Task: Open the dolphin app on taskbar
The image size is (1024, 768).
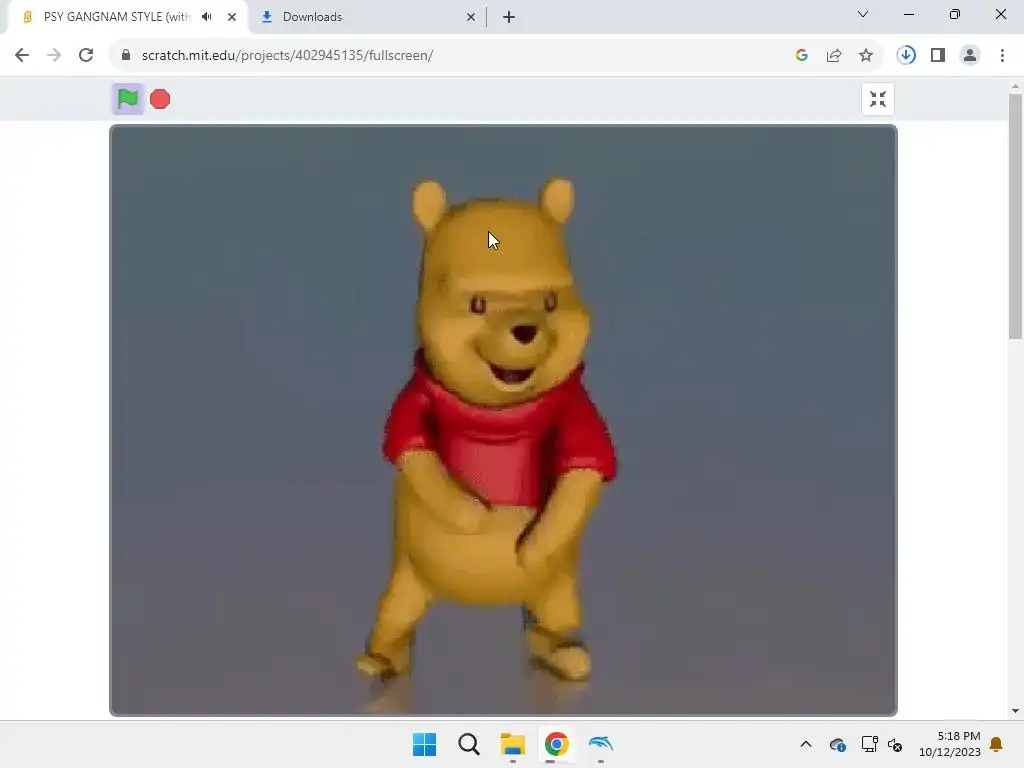Action: [x=601, y=744]
